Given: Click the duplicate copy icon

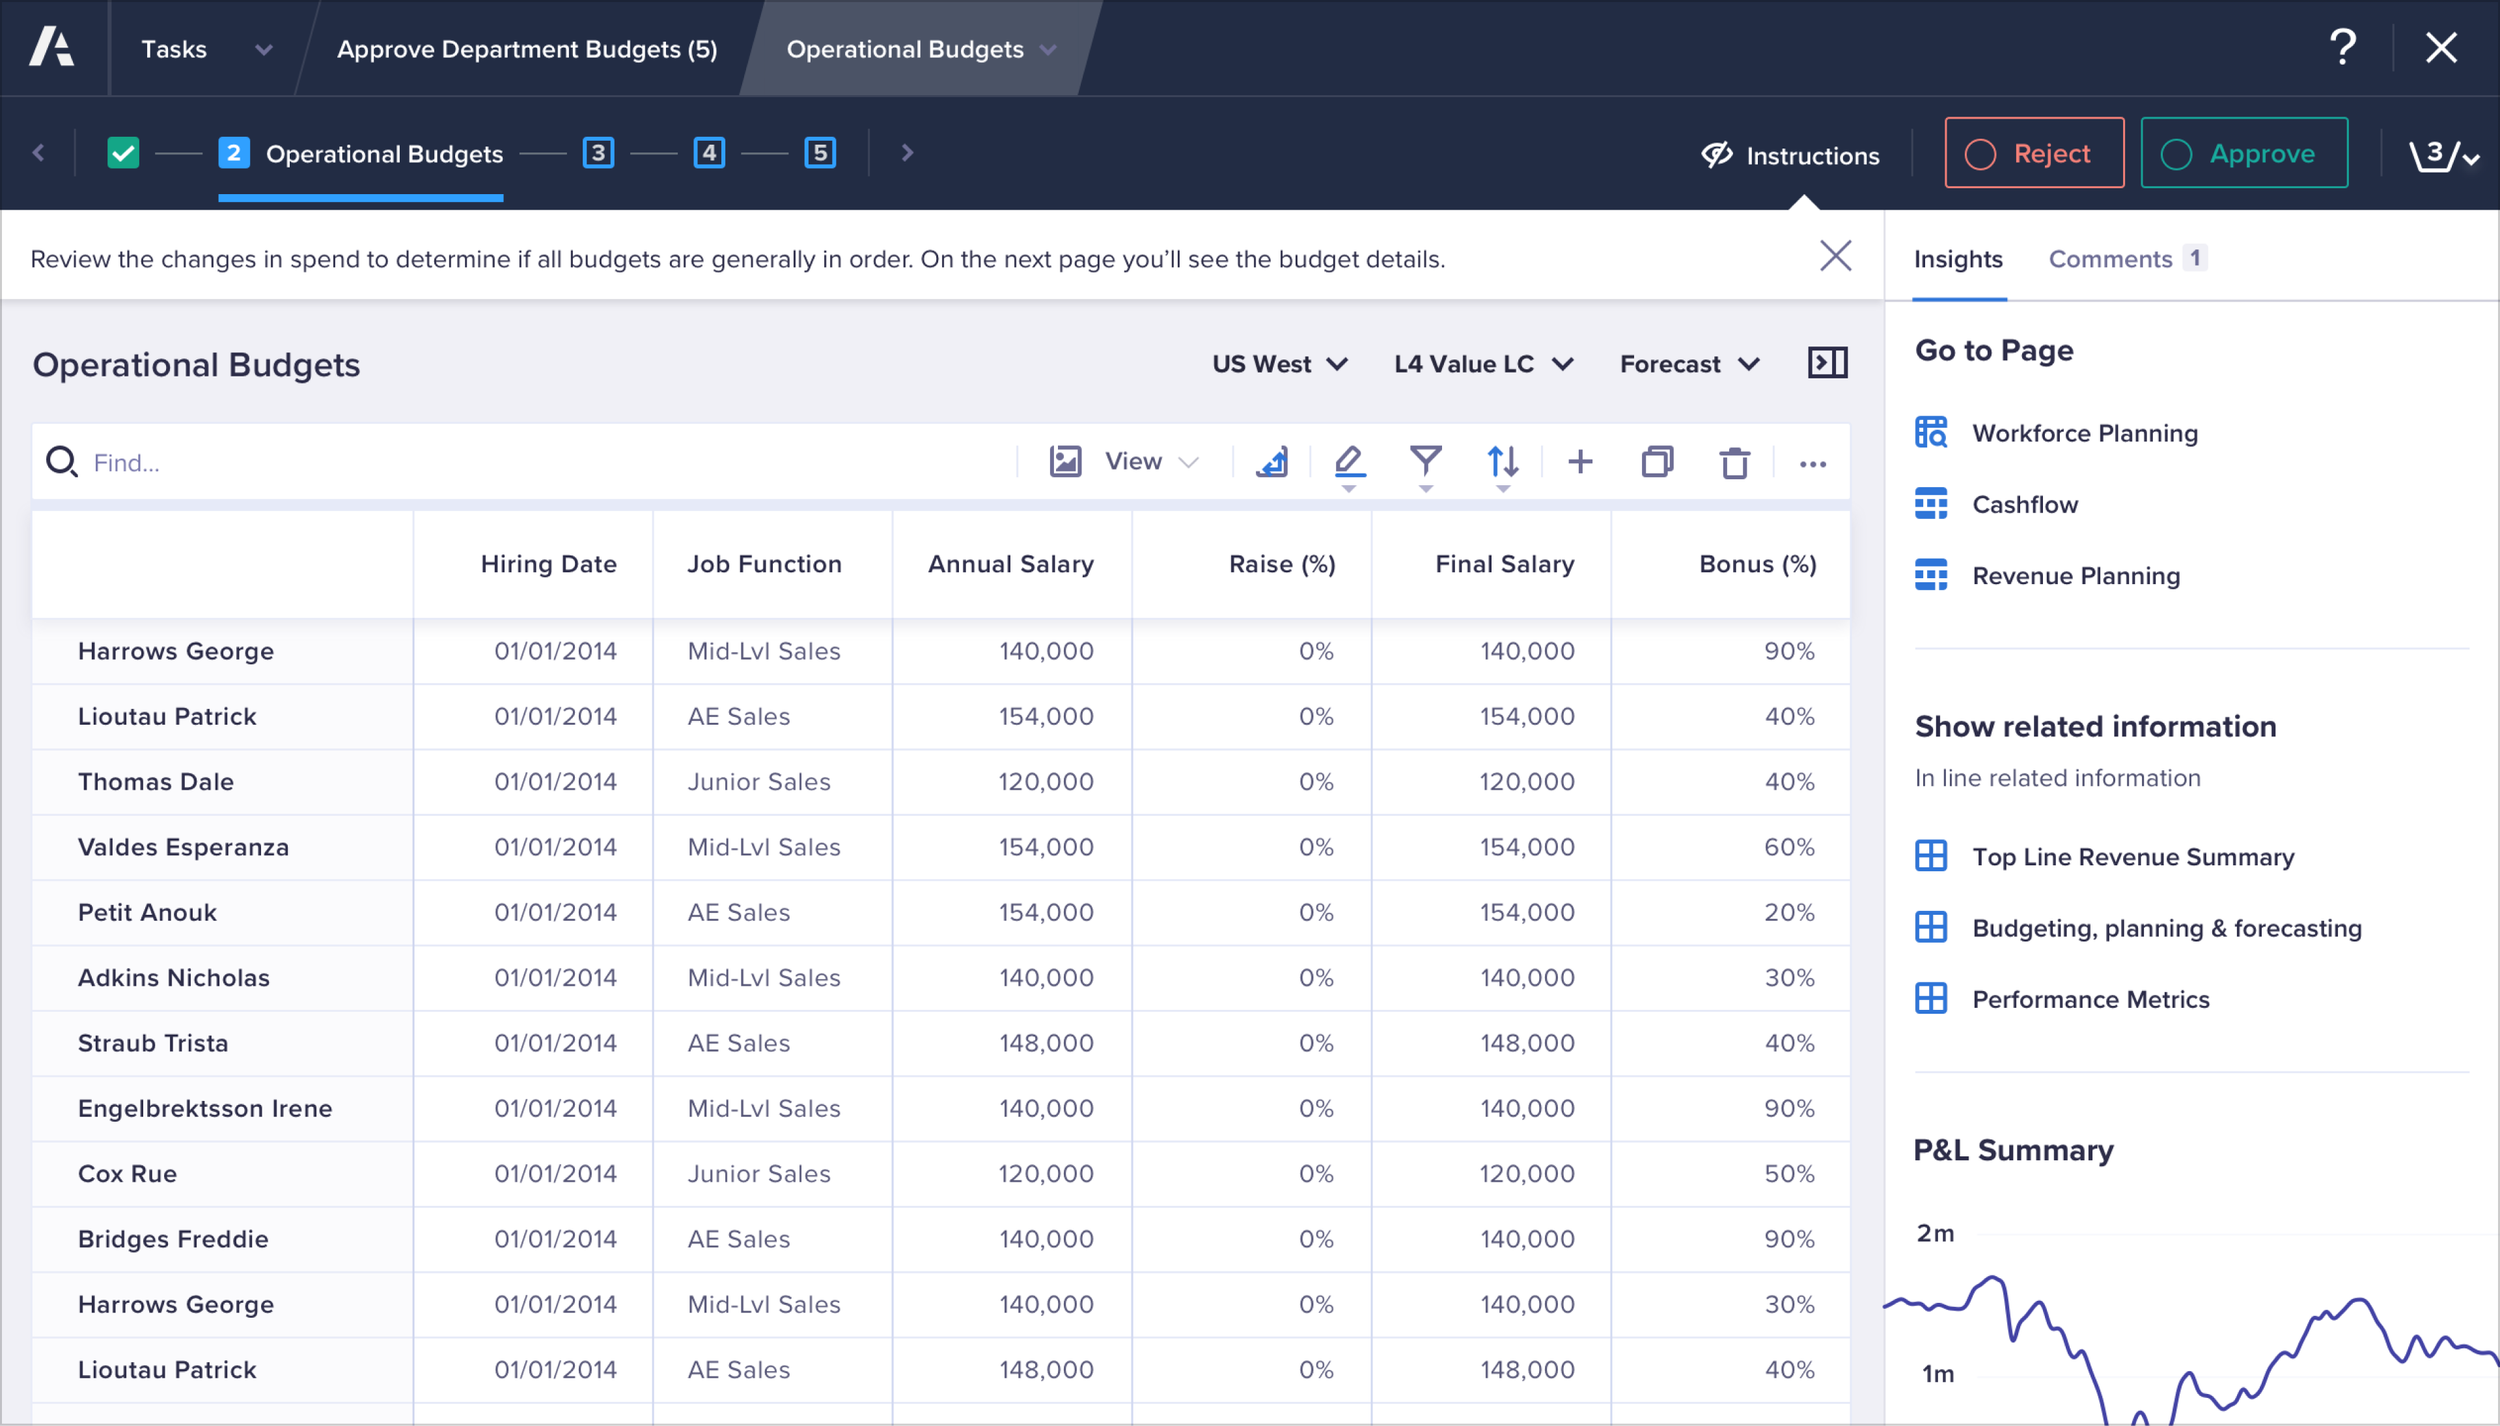Looking at the screenshot, I should 1657,462.
